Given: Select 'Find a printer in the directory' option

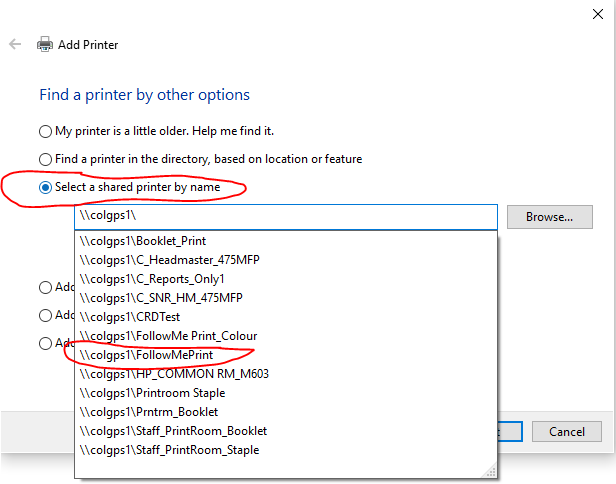Looking at the screenshot, I should pos(45,159).
